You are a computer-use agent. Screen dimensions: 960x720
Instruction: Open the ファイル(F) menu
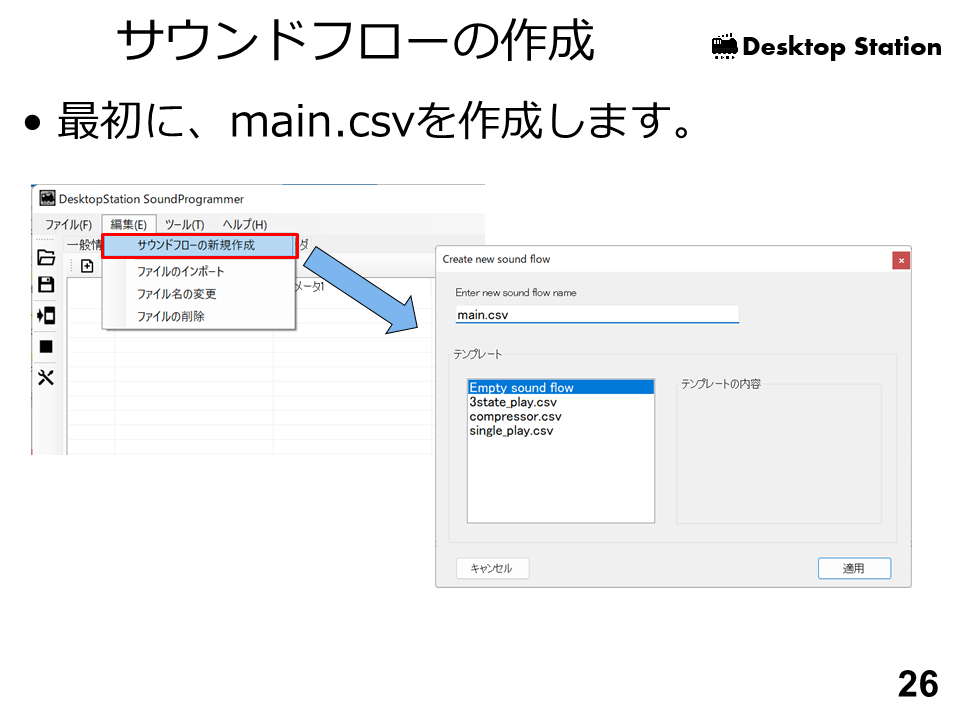[68, 225]
